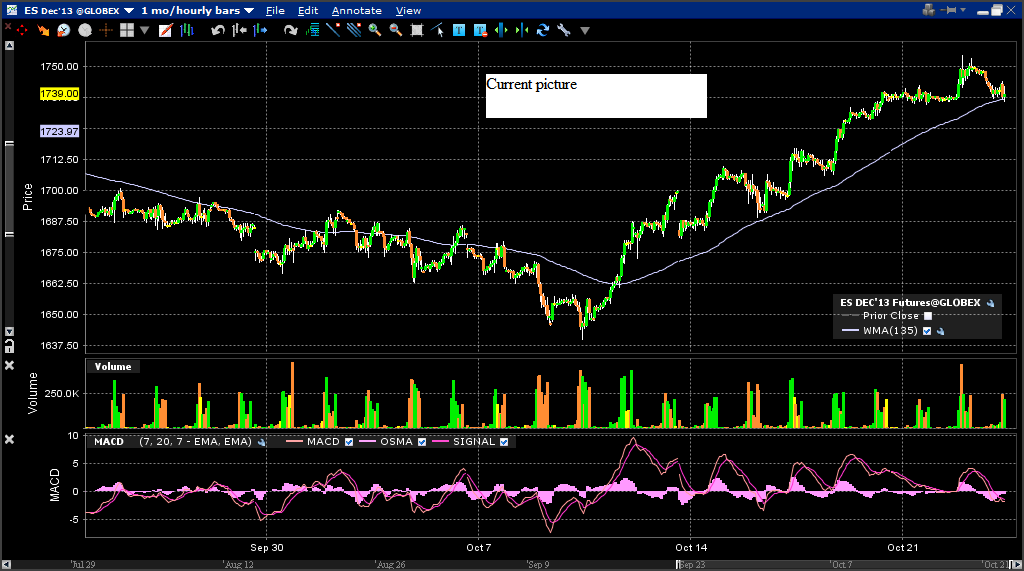Click the shift bars right arrow icon
The height and width of the screenshot is (571, 1024).
[x=260, y=30]
